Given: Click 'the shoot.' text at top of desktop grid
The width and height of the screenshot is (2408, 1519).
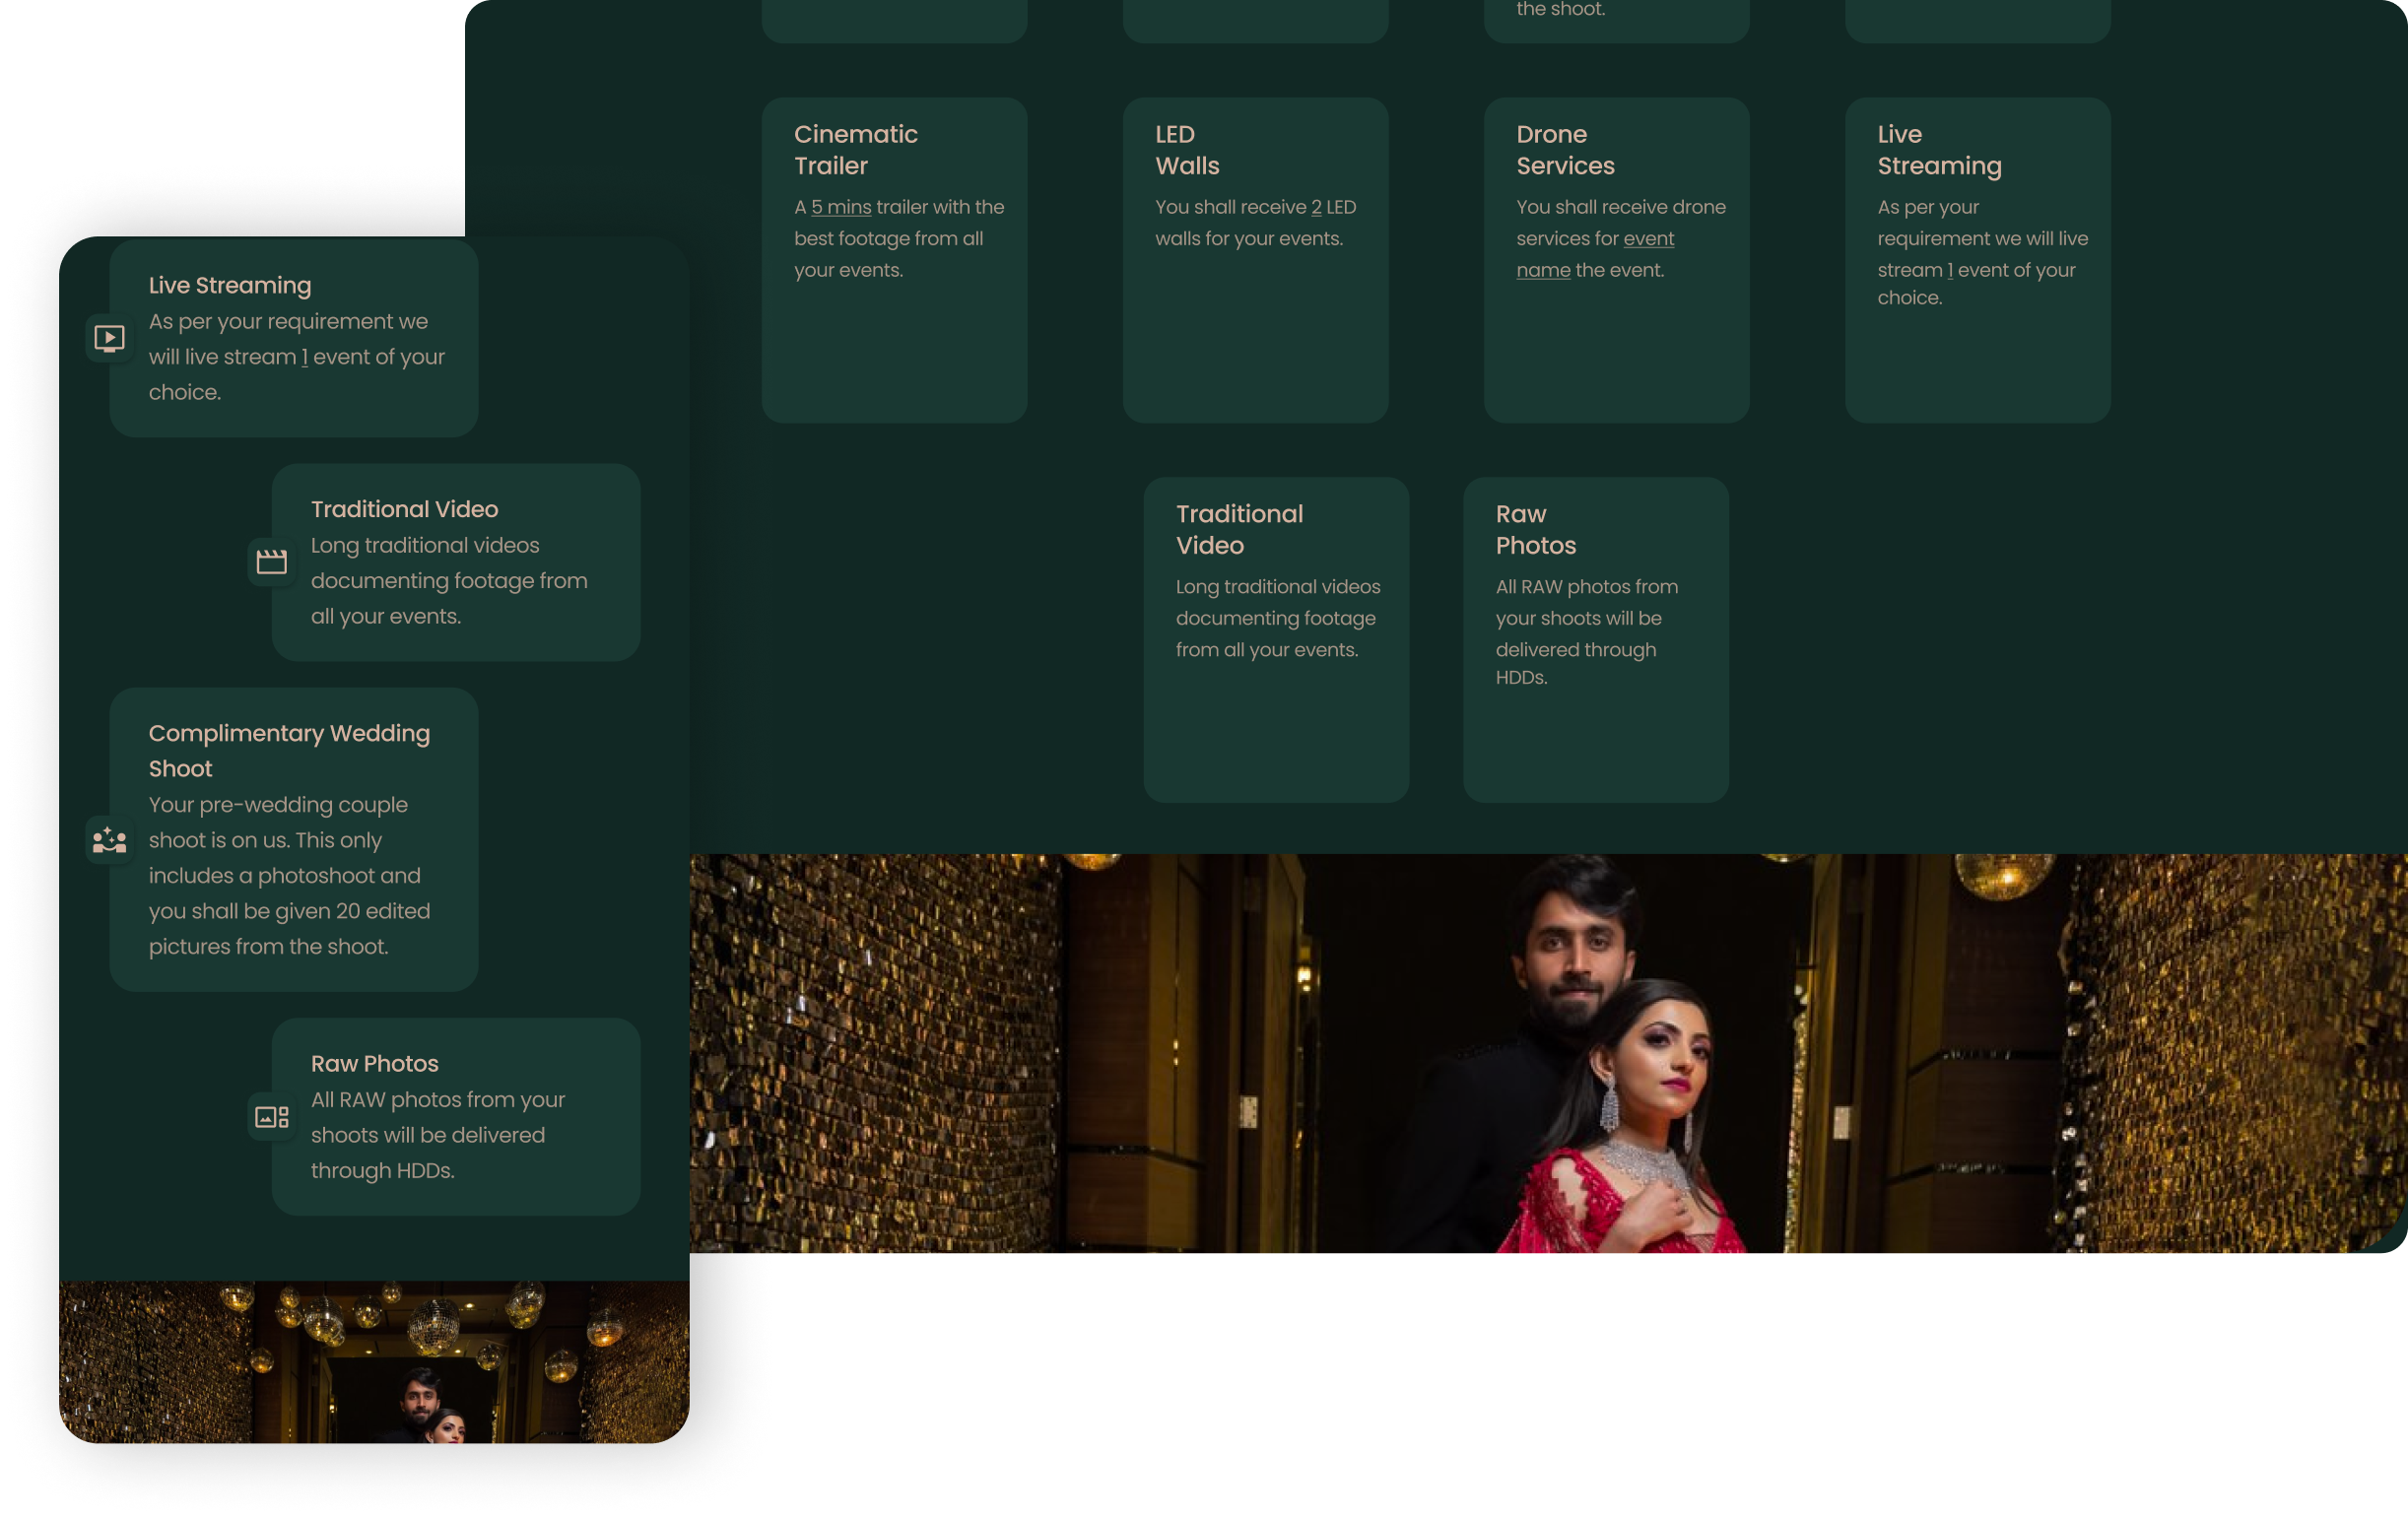Looking at the screenshot, I should click(1560, 9).
